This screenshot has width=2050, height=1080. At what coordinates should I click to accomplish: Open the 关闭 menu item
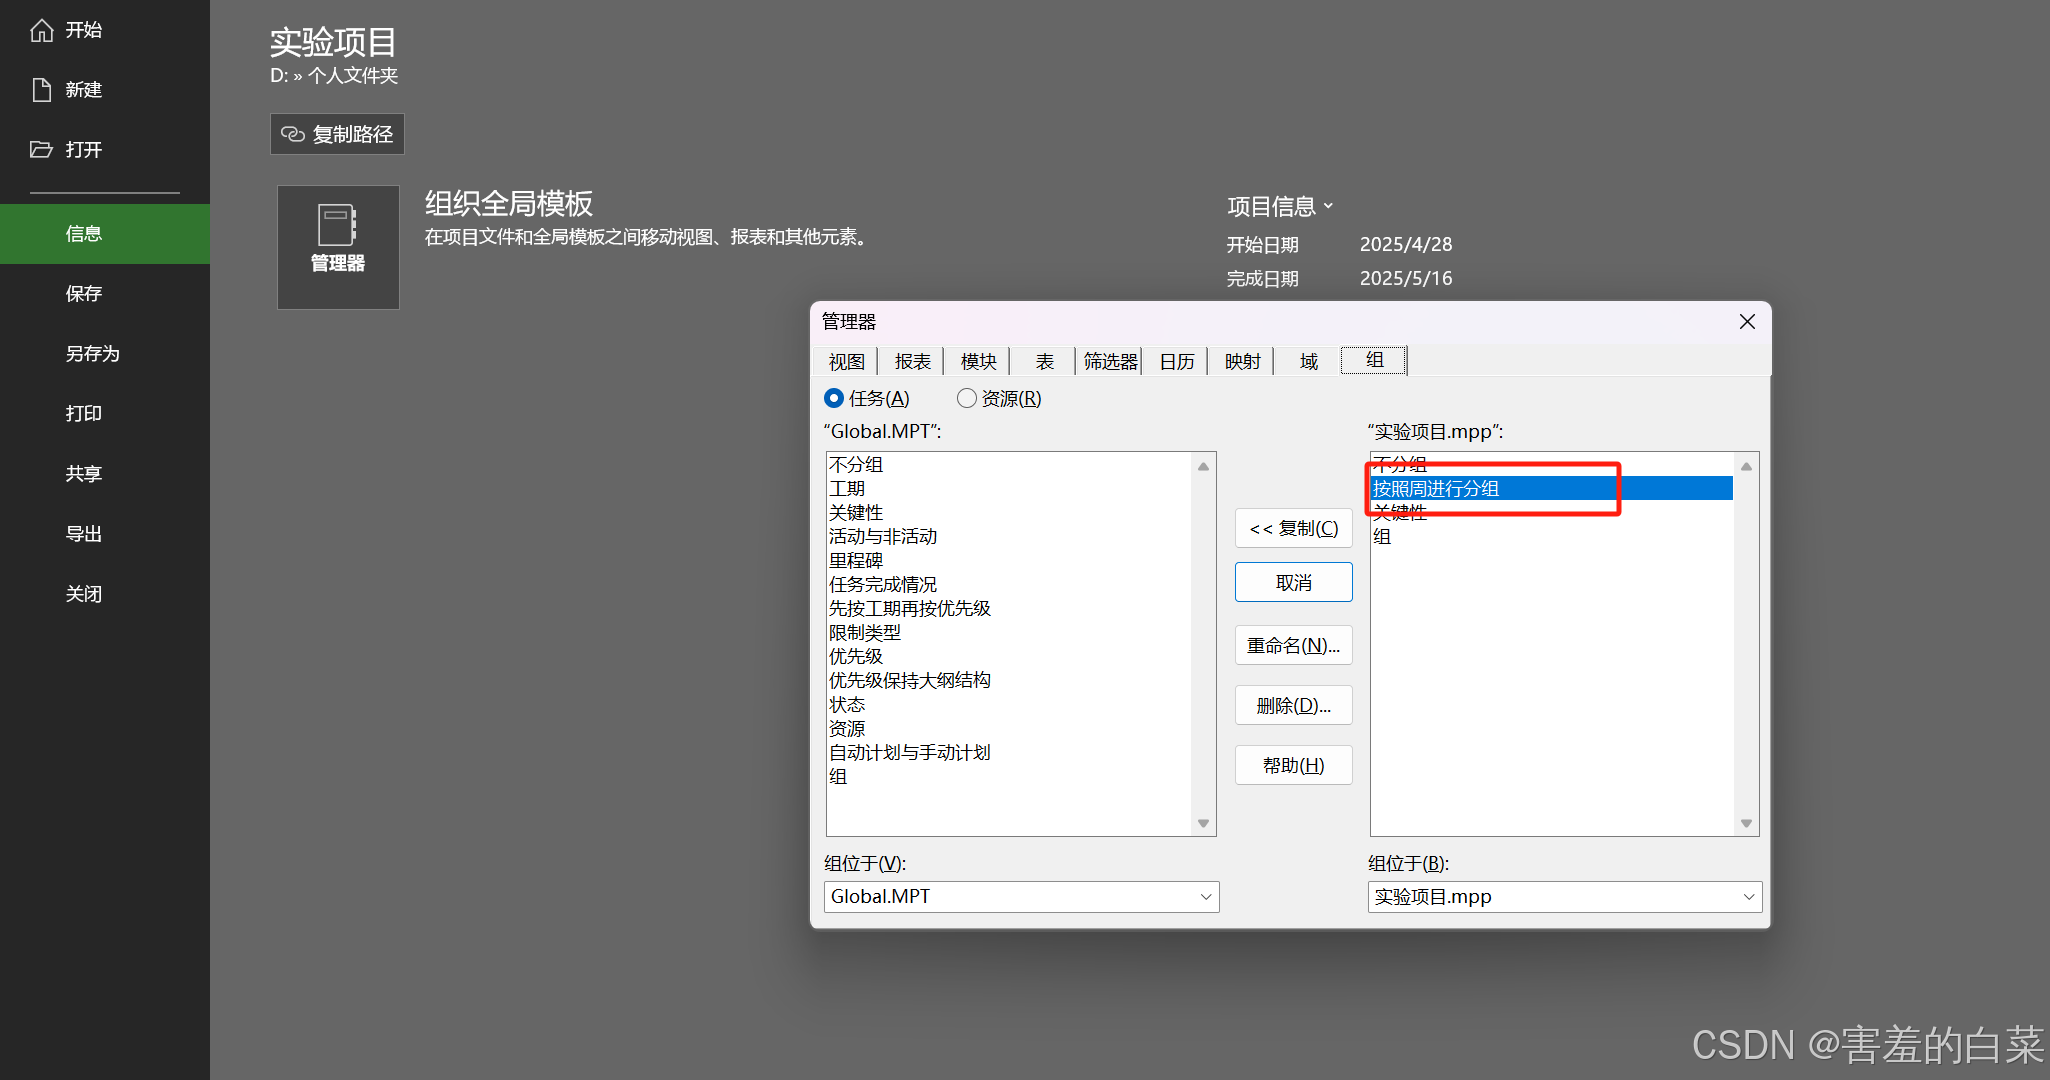(105, 594)
